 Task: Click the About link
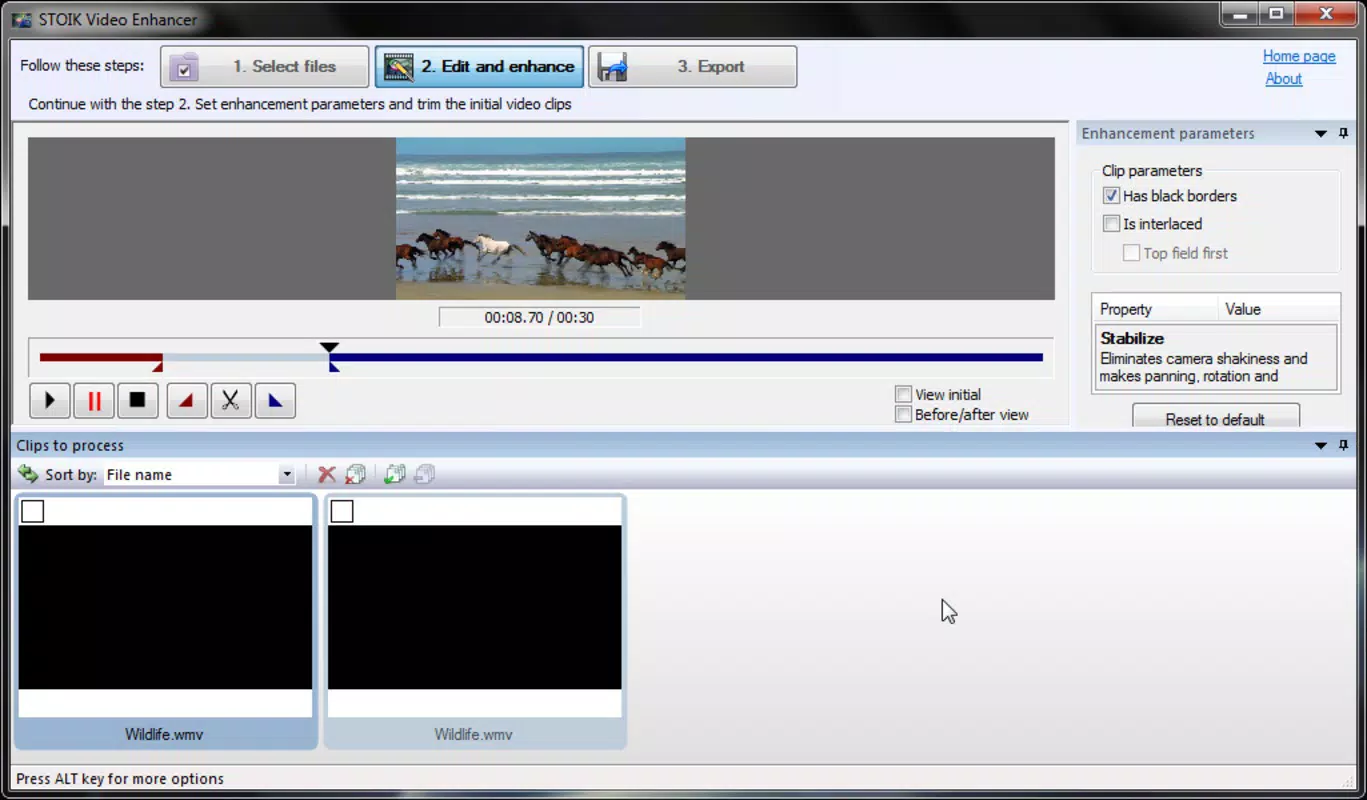[x=1283, y=79]
